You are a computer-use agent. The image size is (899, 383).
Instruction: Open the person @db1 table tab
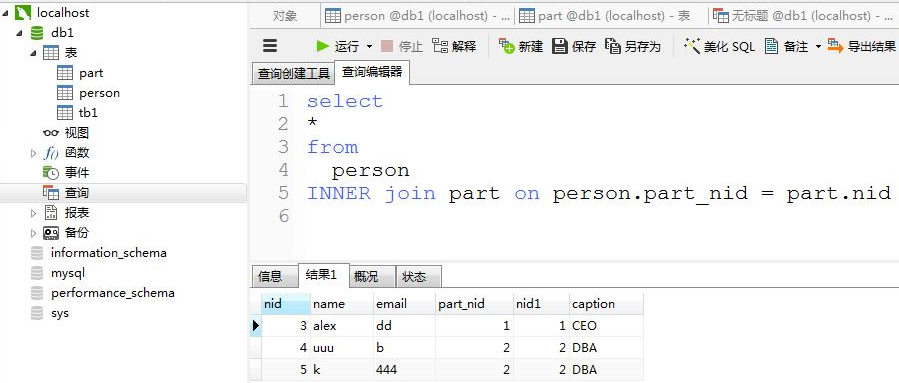417,16
